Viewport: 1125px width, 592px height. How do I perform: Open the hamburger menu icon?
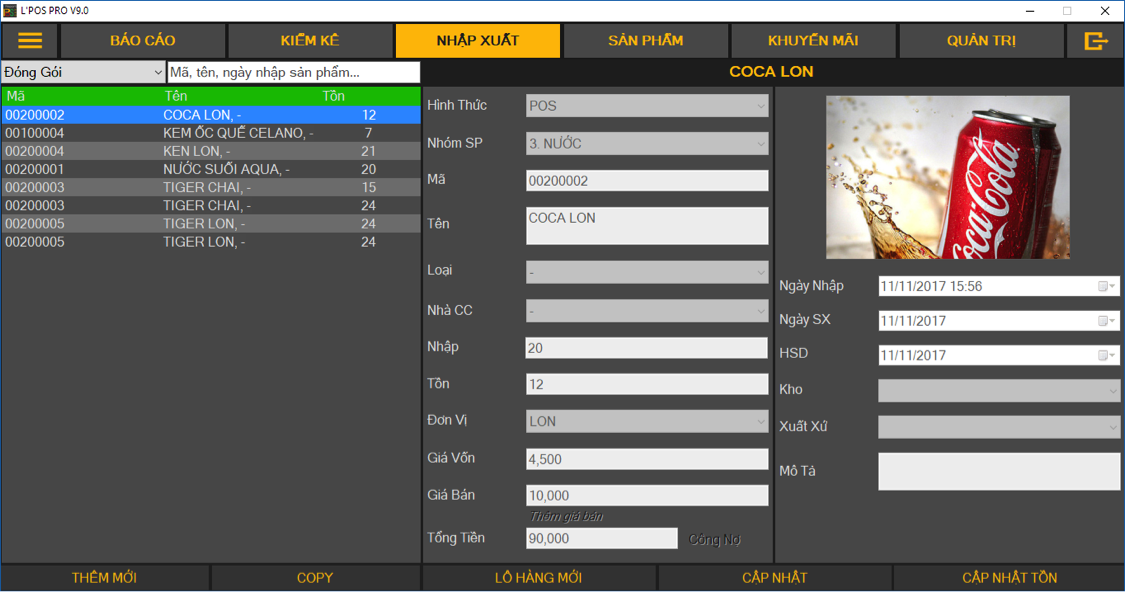pyautogui.click(x=30, y=41)
